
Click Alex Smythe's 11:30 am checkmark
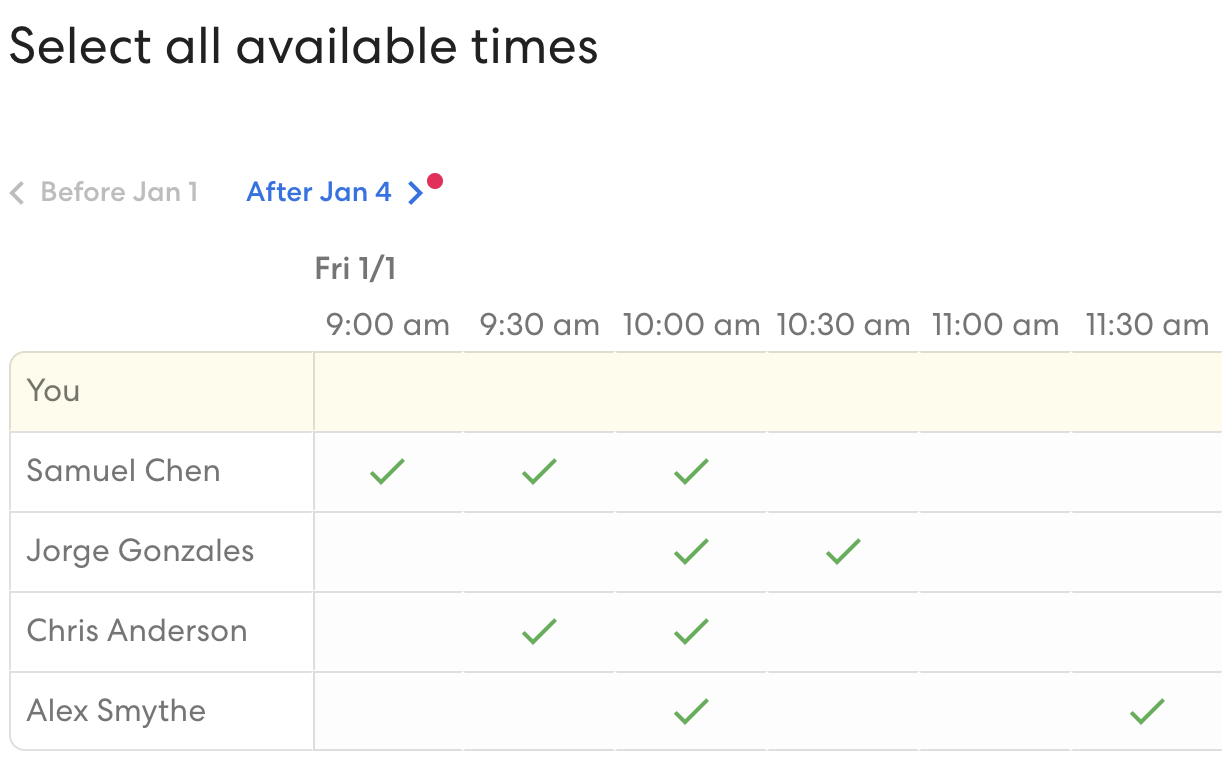point(1147,711)
